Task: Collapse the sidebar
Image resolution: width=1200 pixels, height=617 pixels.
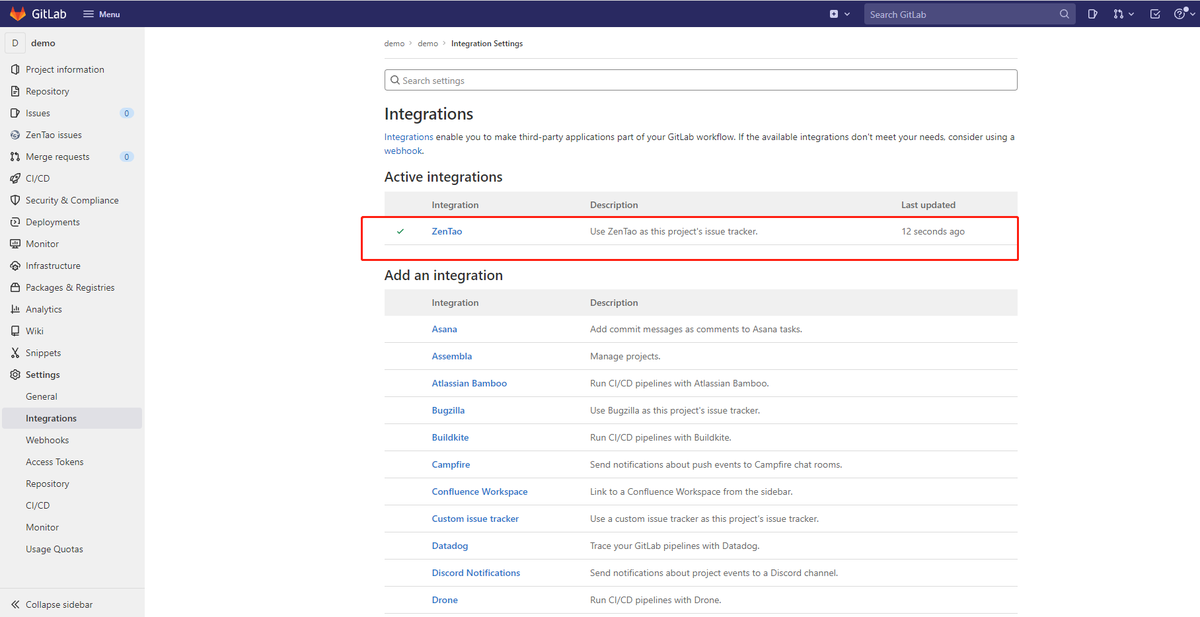Action: point(52,605)
